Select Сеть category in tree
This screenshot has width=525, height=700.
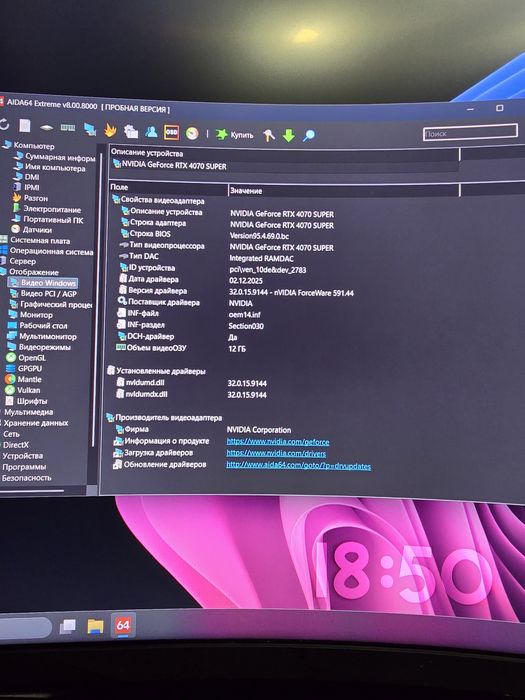pyautogui.click(x=10, y=433)
